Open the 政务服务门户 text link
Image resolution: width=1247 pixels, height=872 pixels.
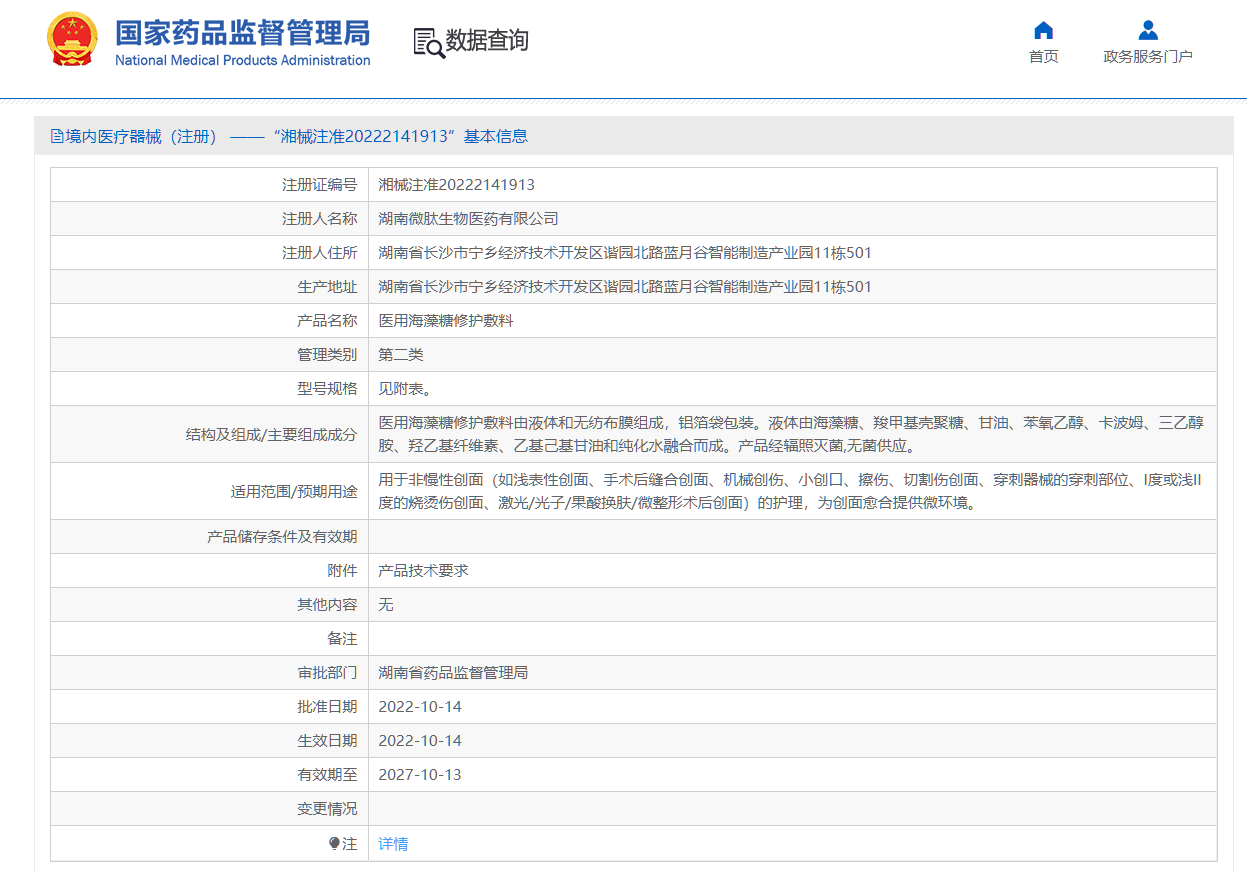point(1147,57)
